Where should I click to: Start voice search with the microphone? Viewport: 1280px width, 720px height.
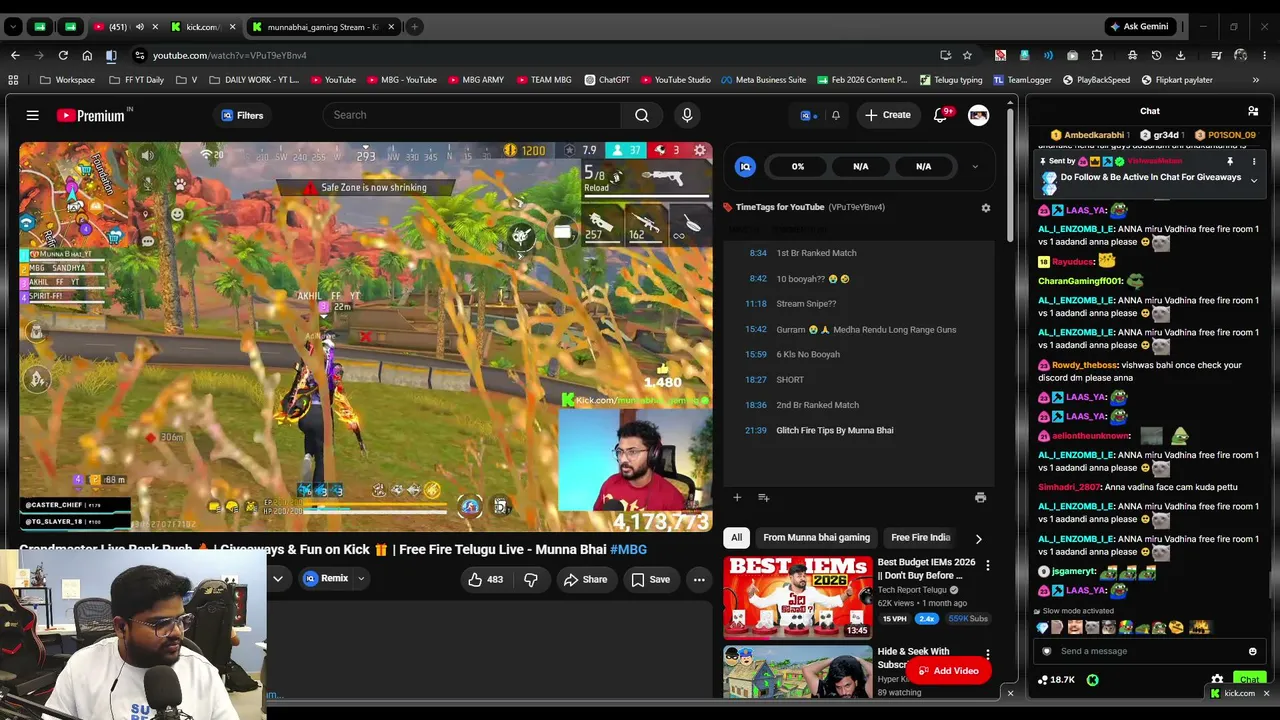(x=687, y=115)
